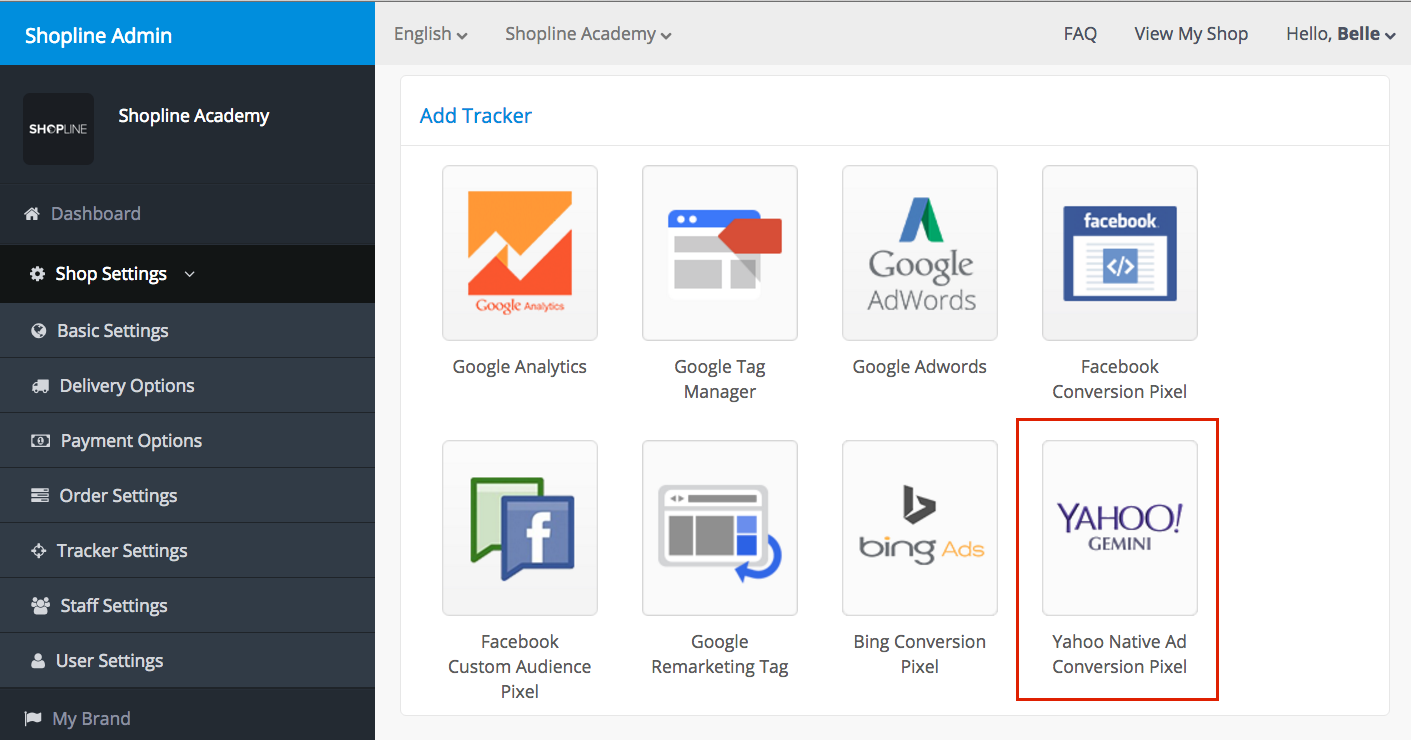Viewport: 1411px width, 740px height.
Task: Open Order Settings menu item
Action: point(187,496)
